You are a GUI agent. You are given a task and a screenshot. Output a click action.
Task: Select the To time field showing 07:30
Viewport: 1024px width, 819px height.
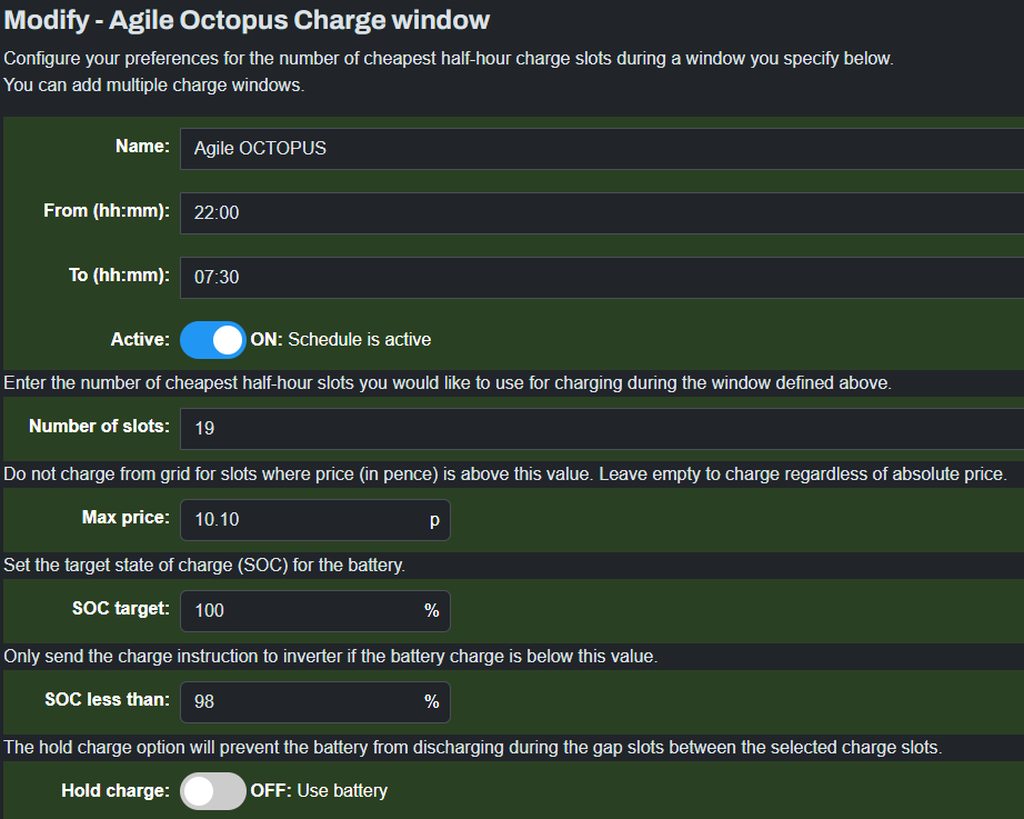(600, 277)
